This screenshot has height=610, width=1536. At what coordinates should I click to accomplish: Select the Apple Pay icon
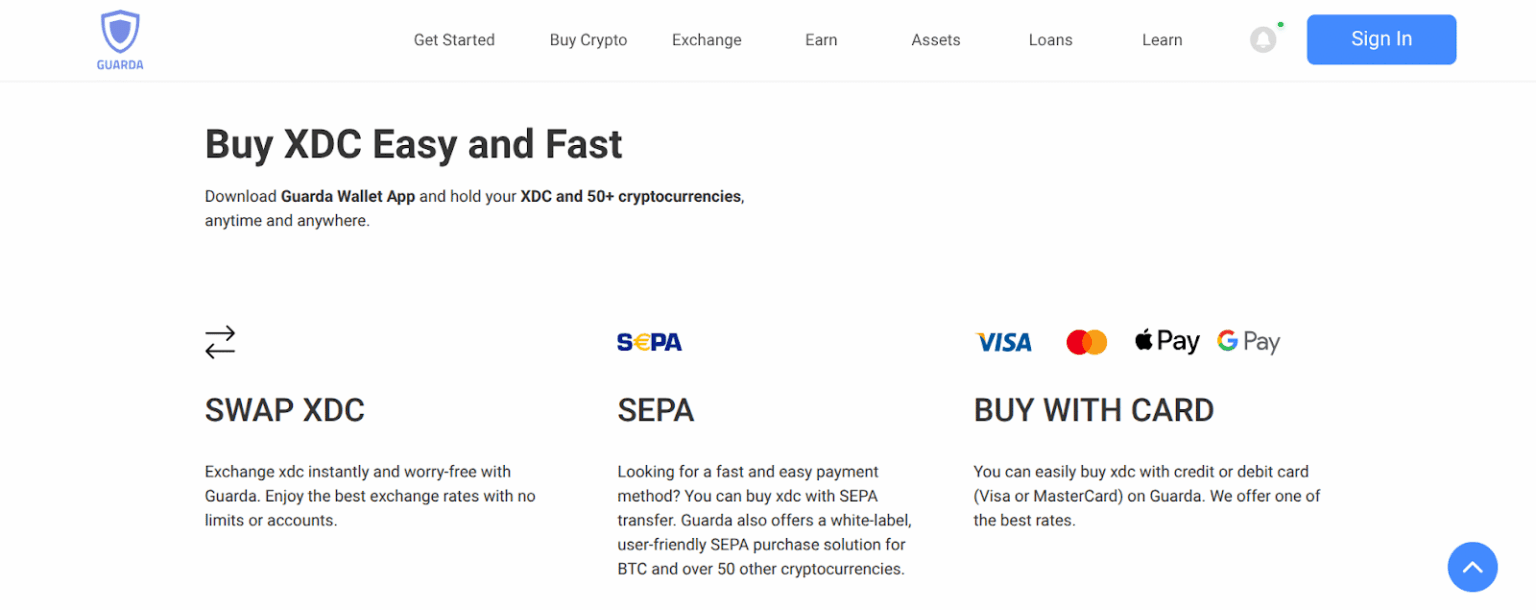1166,341
